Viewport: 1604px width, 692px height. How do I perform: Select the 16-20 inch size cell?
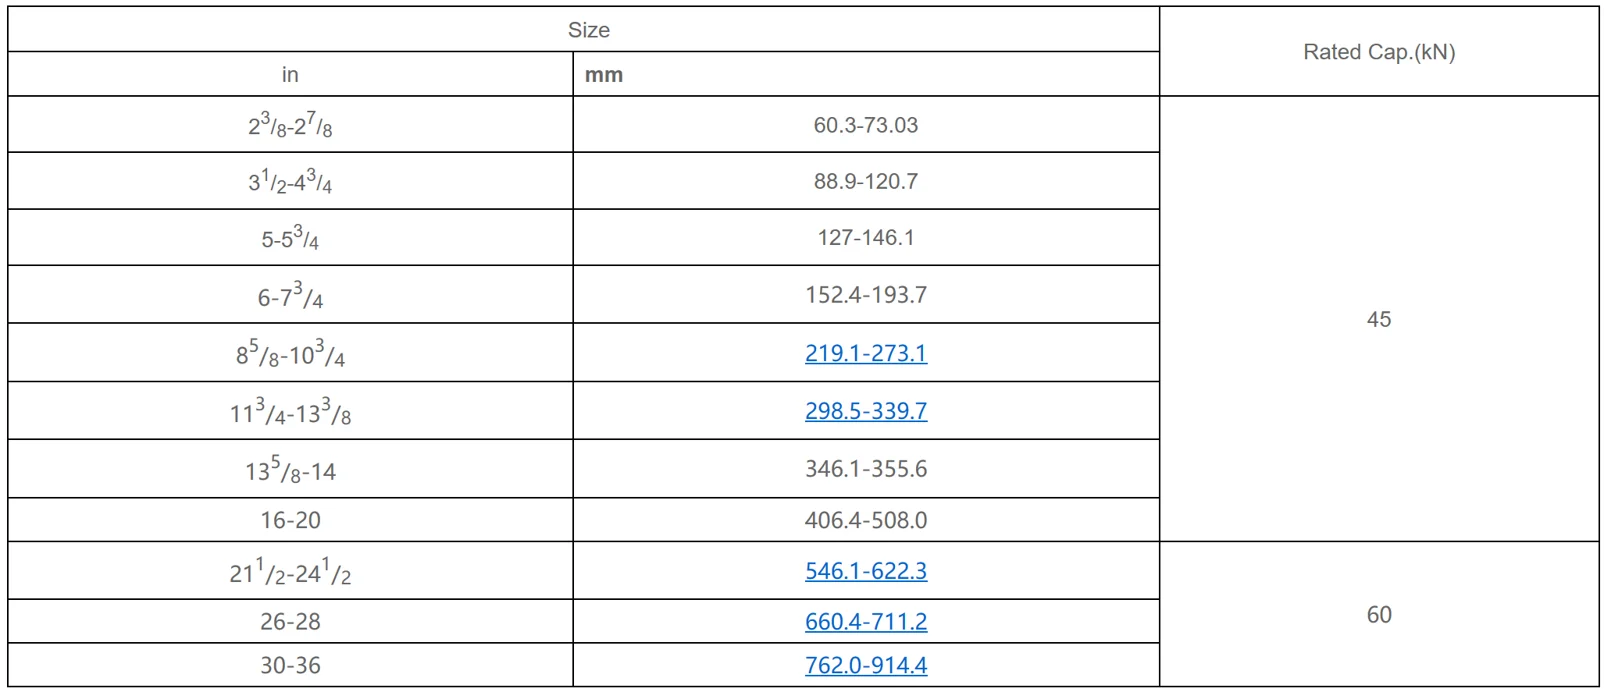290,520
